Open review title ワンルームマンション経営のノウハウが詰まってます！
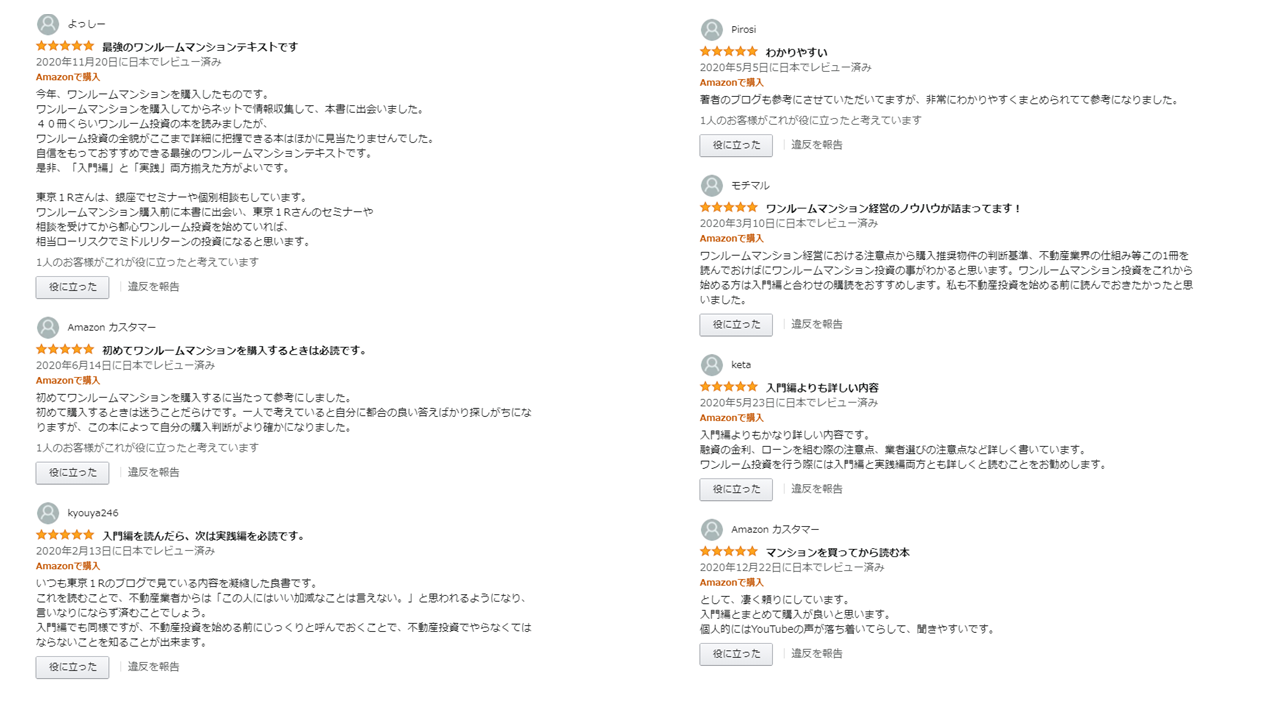 [x=894, y=208]
